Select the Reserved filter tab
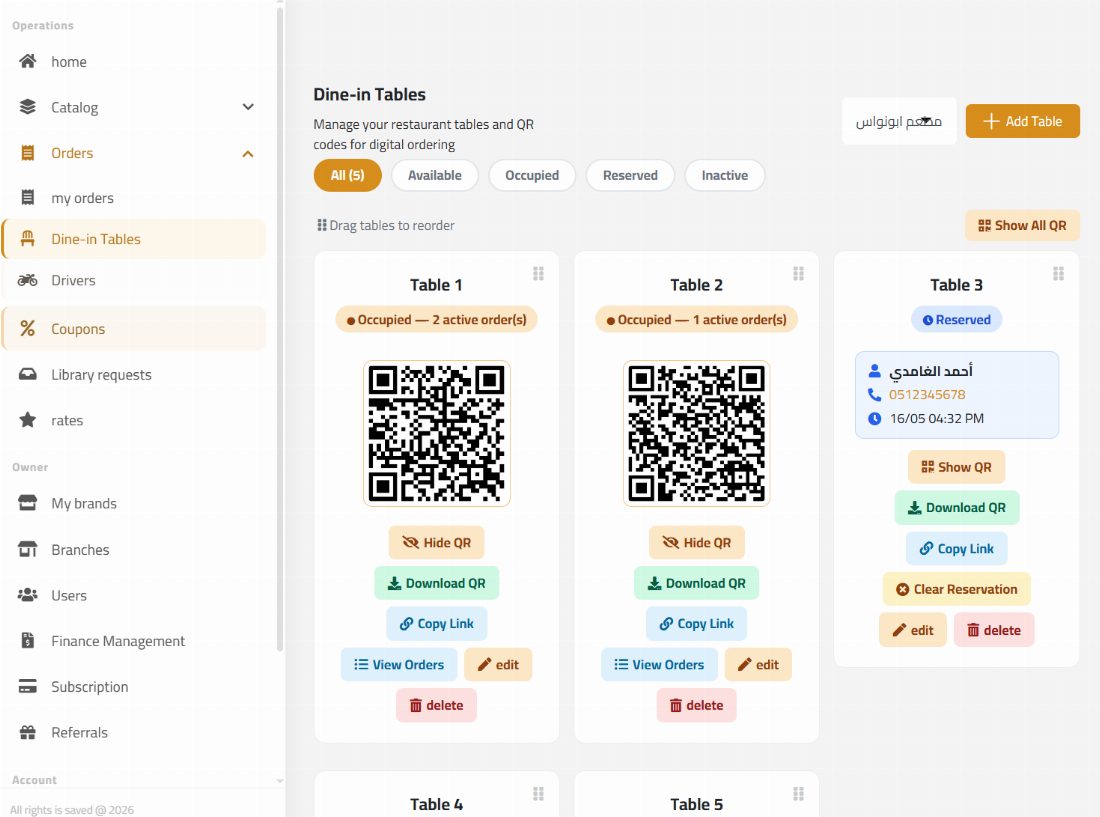Screen dimensions: 1100x817 pyautogui.click(x=630, y=175)
